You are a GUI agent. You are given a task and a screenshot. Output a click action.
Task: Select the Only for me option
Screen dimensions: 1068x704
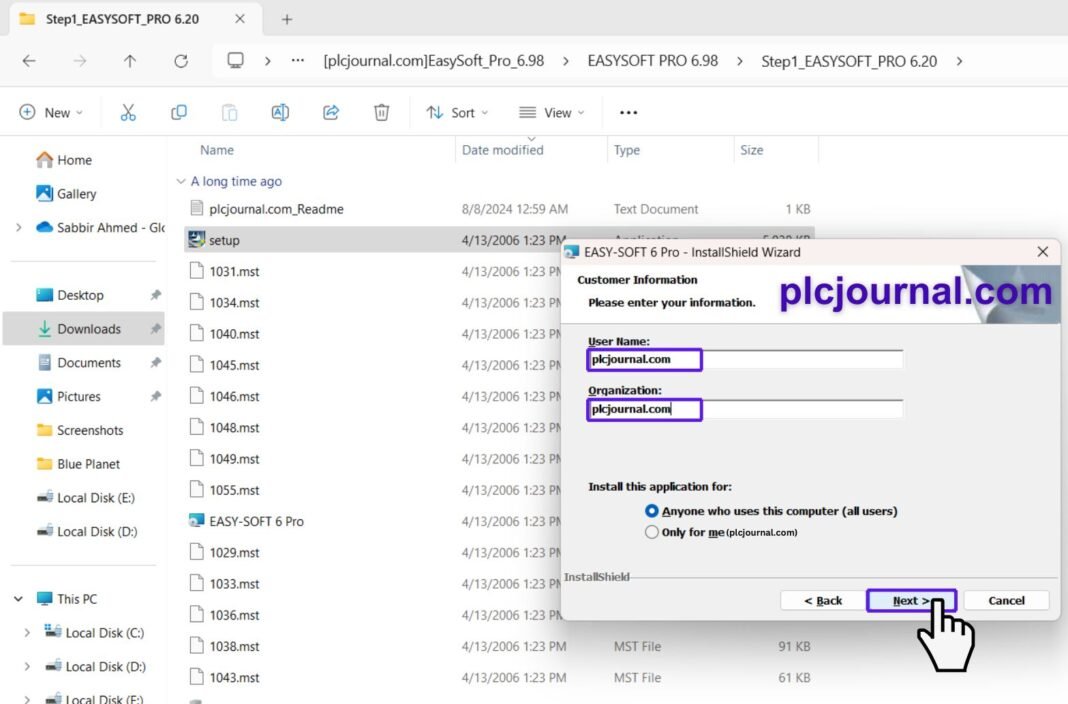click(652, 532)
